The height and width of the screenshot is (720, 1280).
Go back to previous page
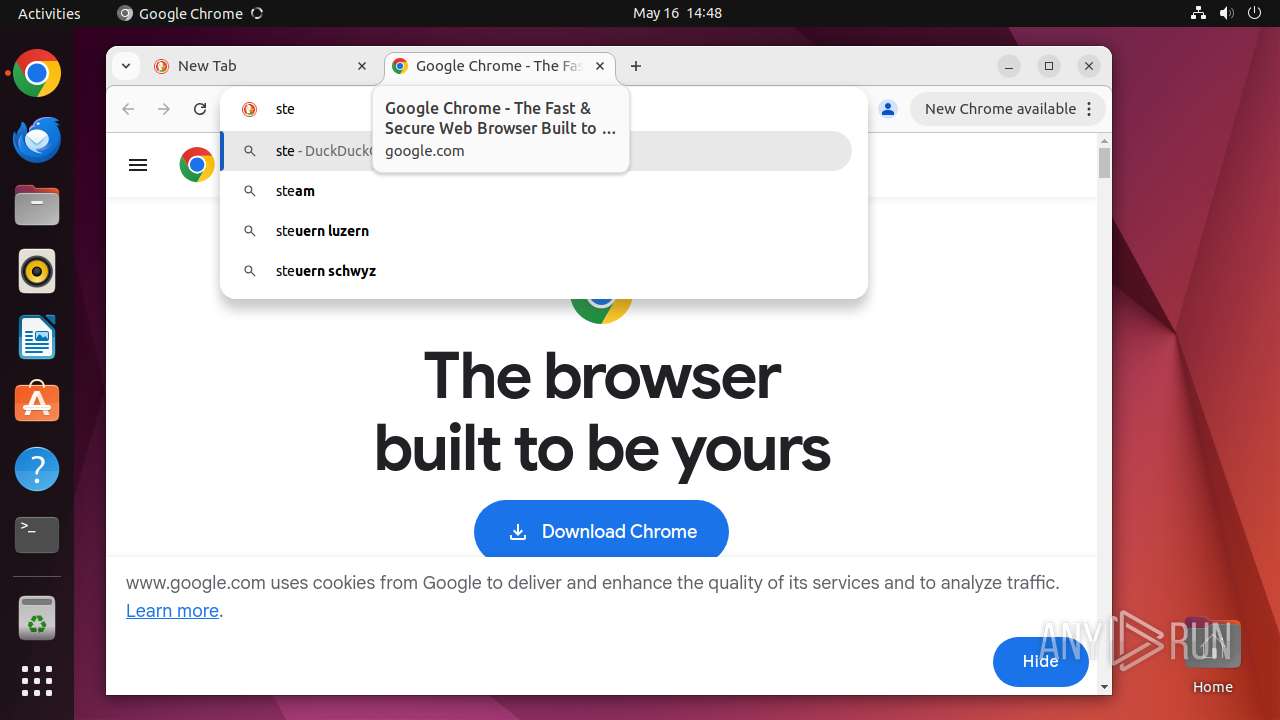coord(128,109)
